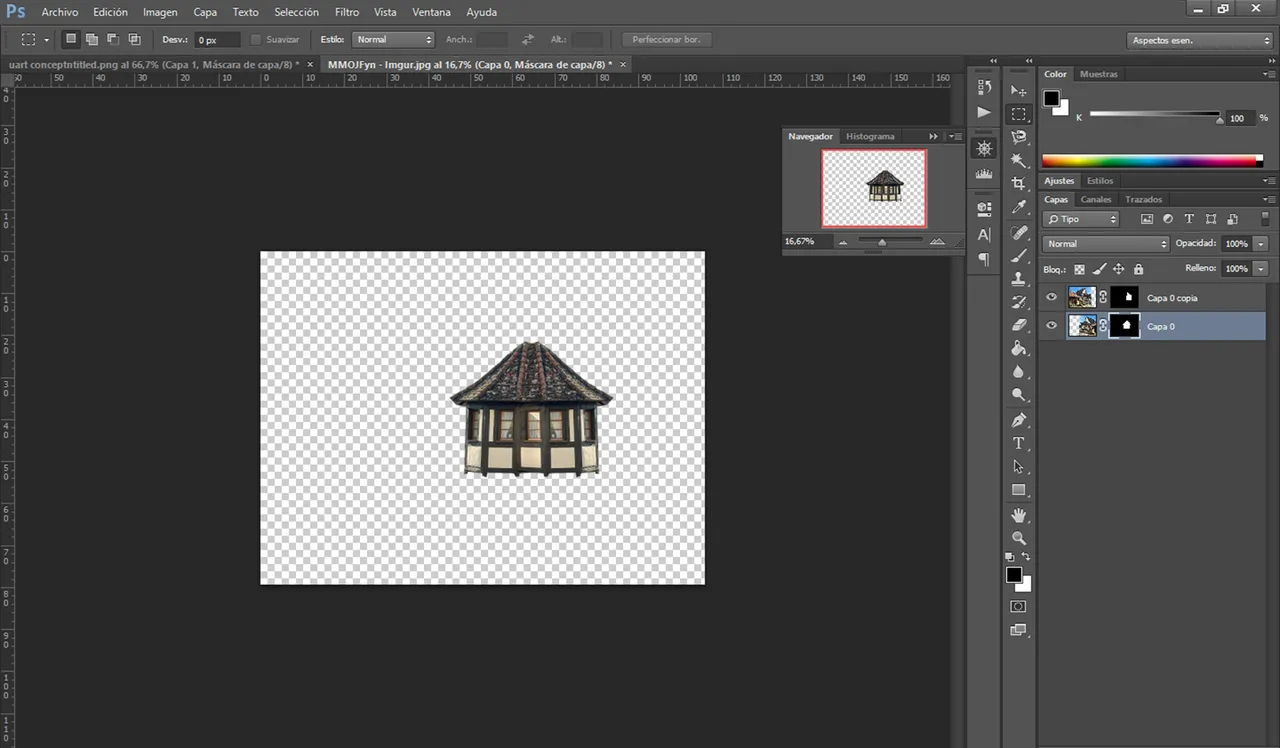Open the Tipo layer filter dropdown
Image resolution: width=1280 pixels, height=748 pixels.
1081,219
